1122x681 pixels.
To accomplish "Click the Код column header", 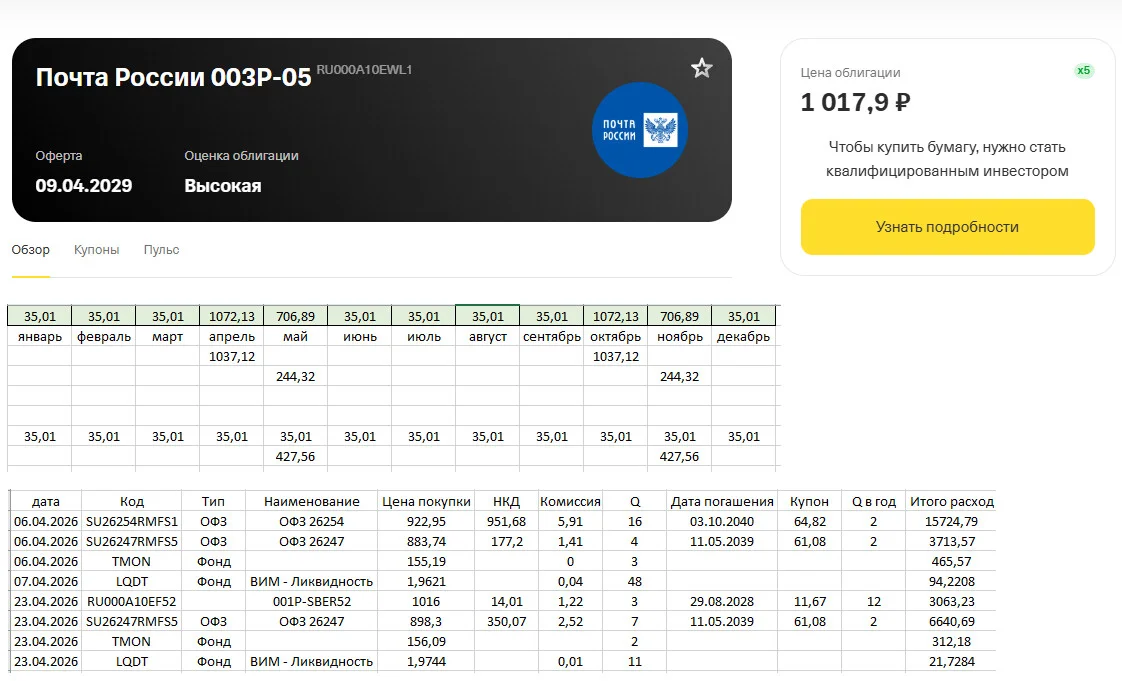I will pos(132,501).
